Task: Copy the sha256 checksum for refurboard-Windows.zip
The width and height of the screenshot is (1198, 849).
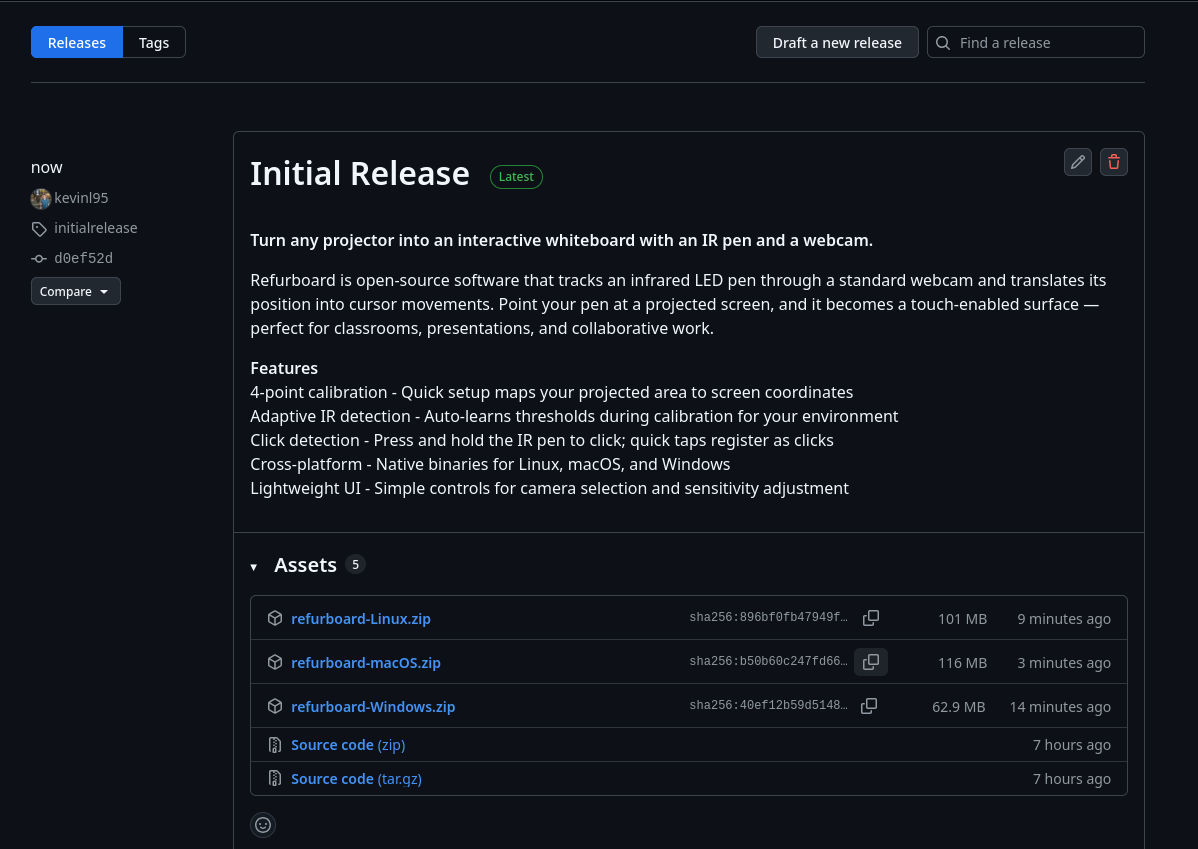Action: pos(868,706)
